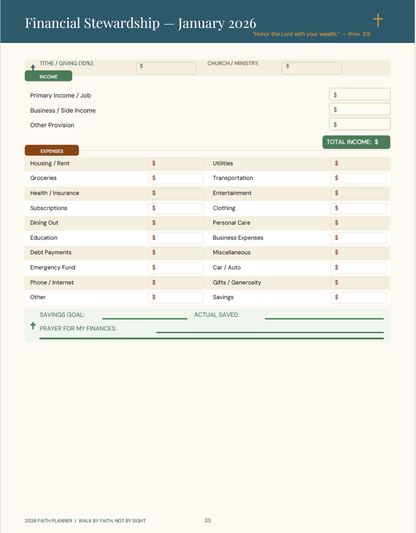Select the Primary Income / Job amount field

(x=360, y=94)
